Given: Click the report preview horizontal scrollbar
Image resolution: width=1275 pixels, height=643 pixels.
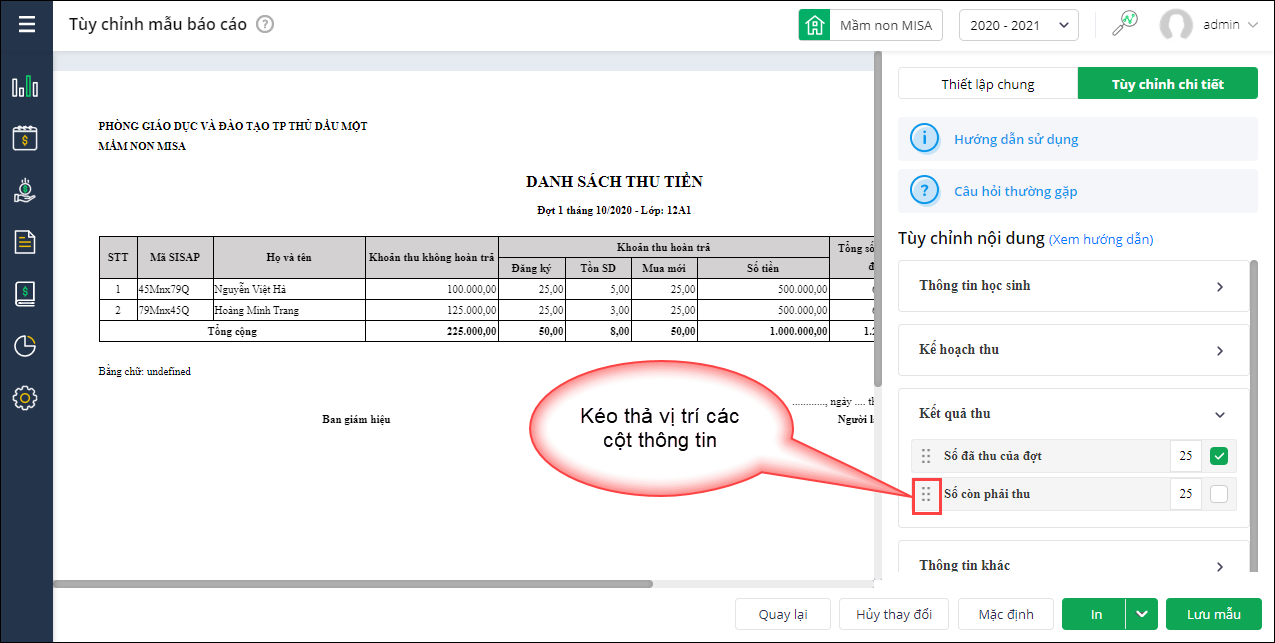Looking at the screenshot, I should 353,584.
